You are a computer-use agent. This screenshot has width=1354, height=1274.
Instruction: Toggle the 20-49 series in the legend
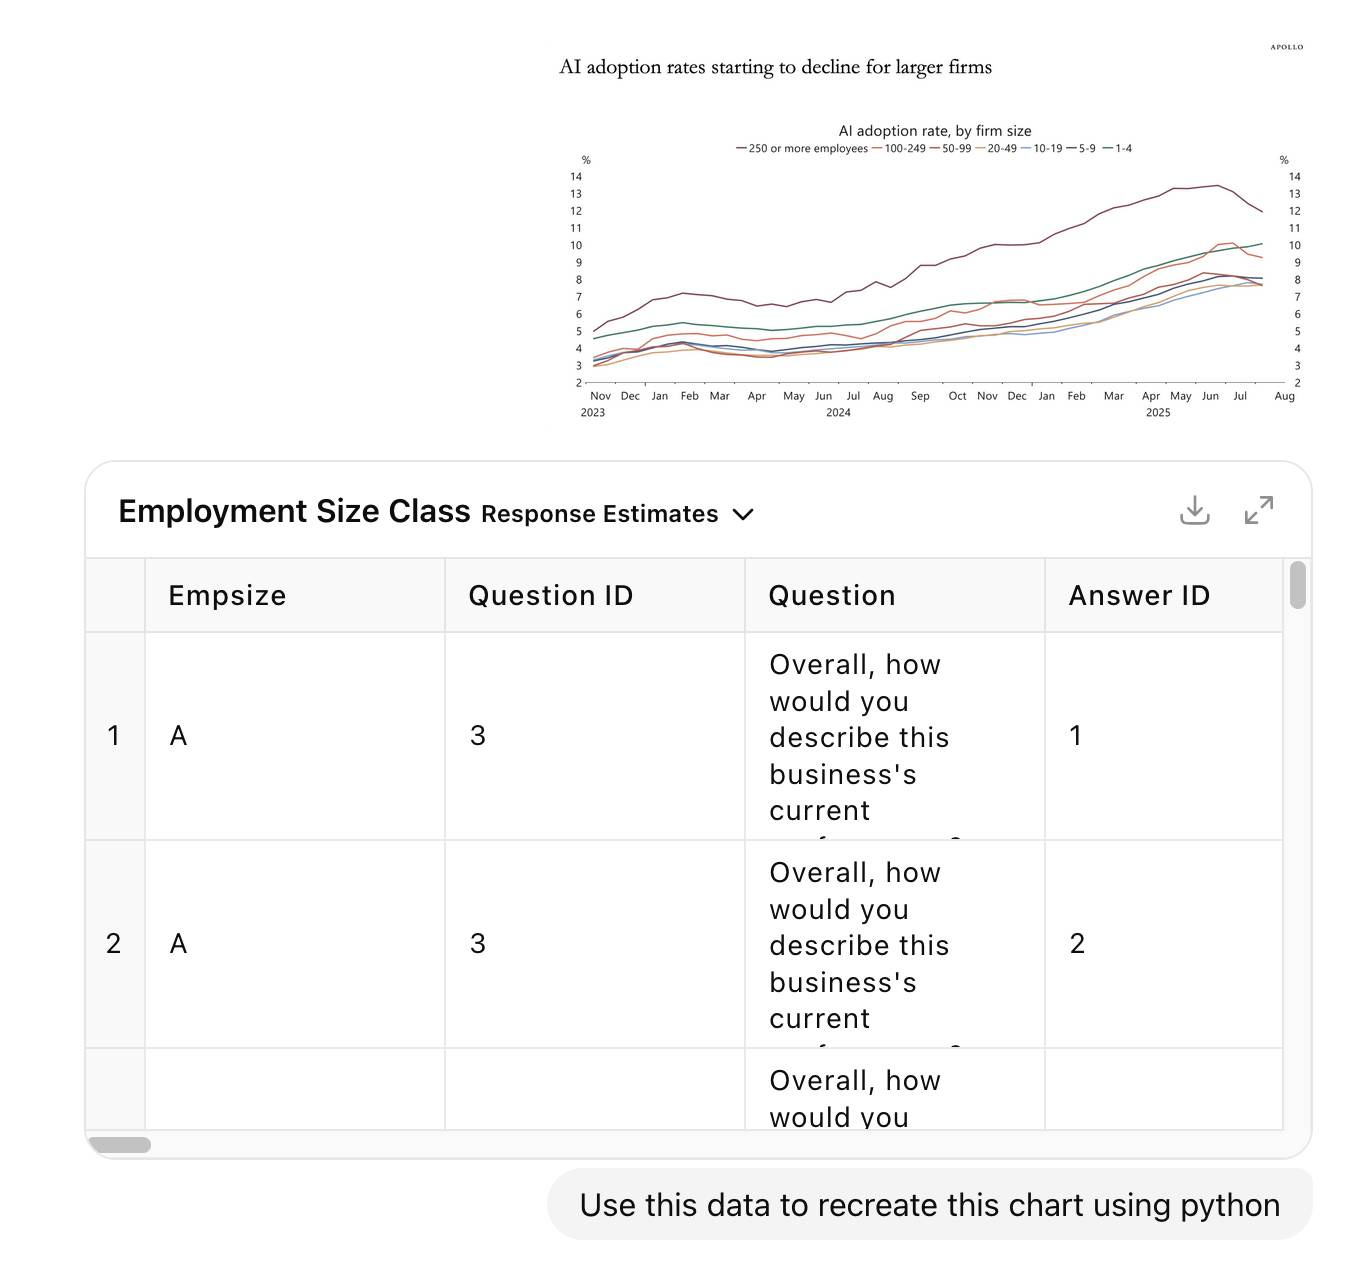(x=980, y=147)
